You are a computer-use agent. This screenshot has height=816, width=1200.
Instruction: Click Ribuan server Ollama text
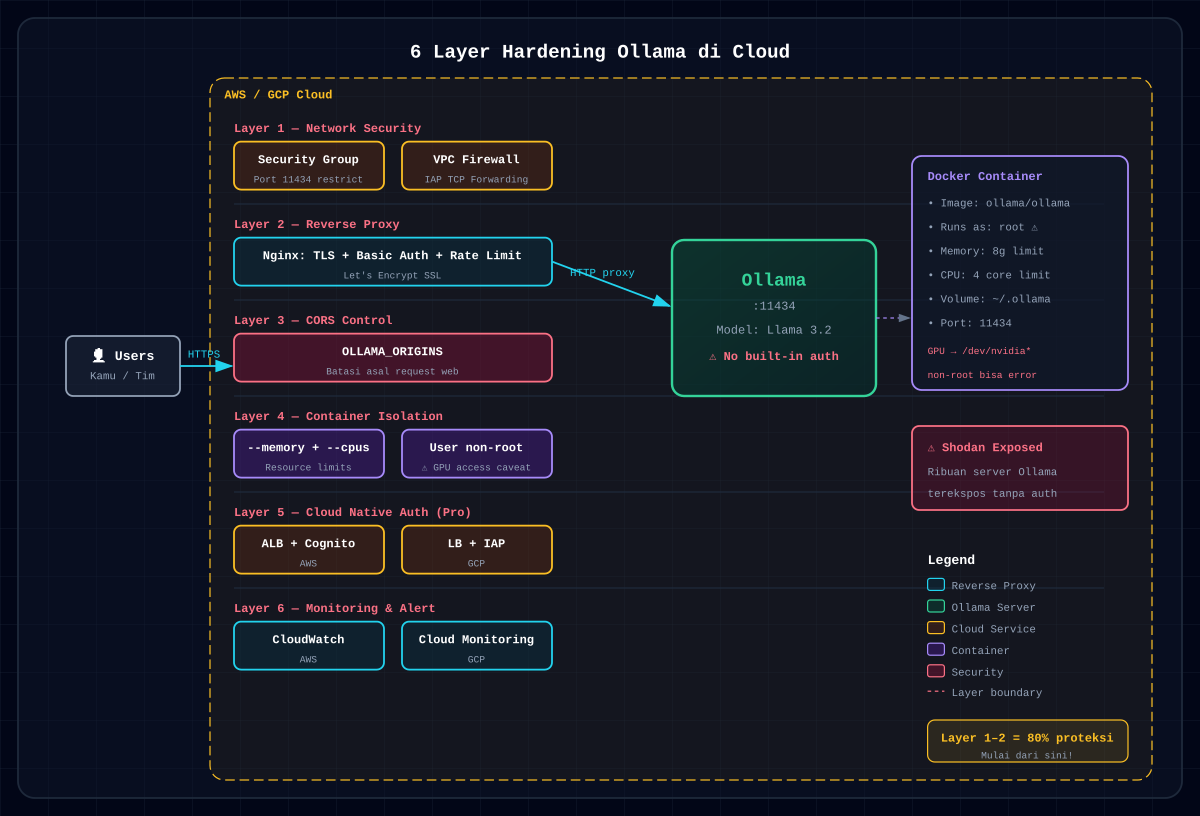[992, 472]
